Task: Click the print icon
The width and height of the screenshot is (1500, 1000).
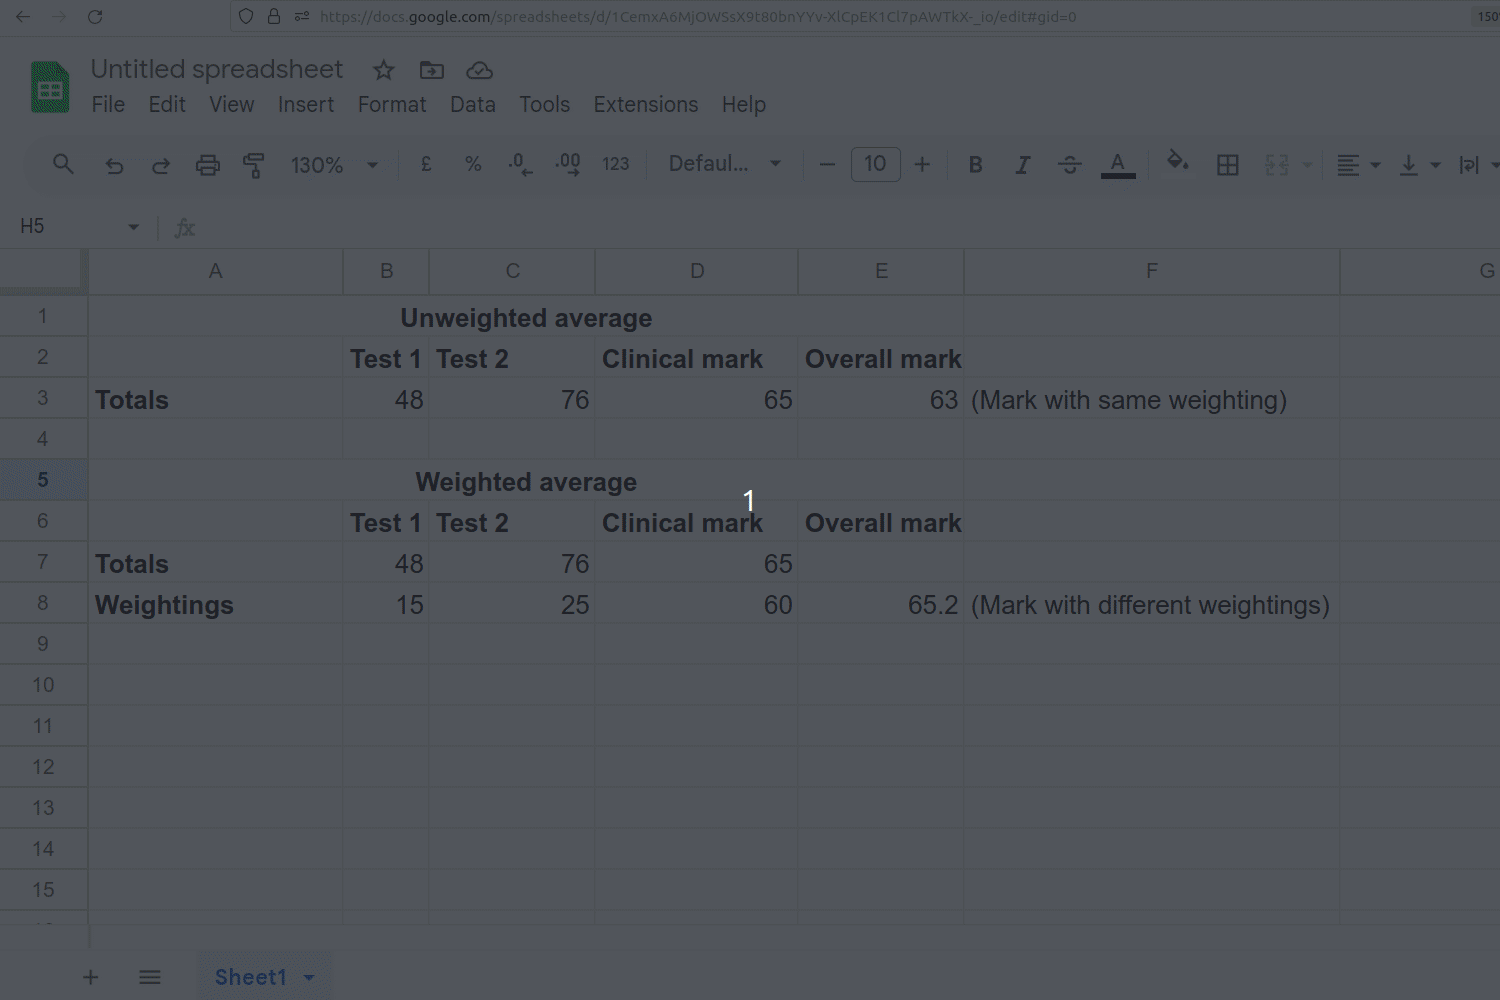Action: point(207,165)
